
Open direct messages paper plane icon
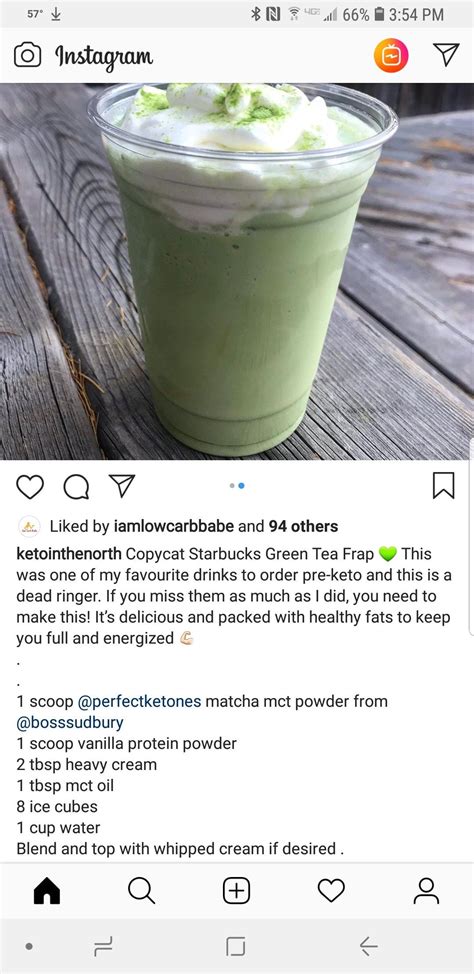446,55
